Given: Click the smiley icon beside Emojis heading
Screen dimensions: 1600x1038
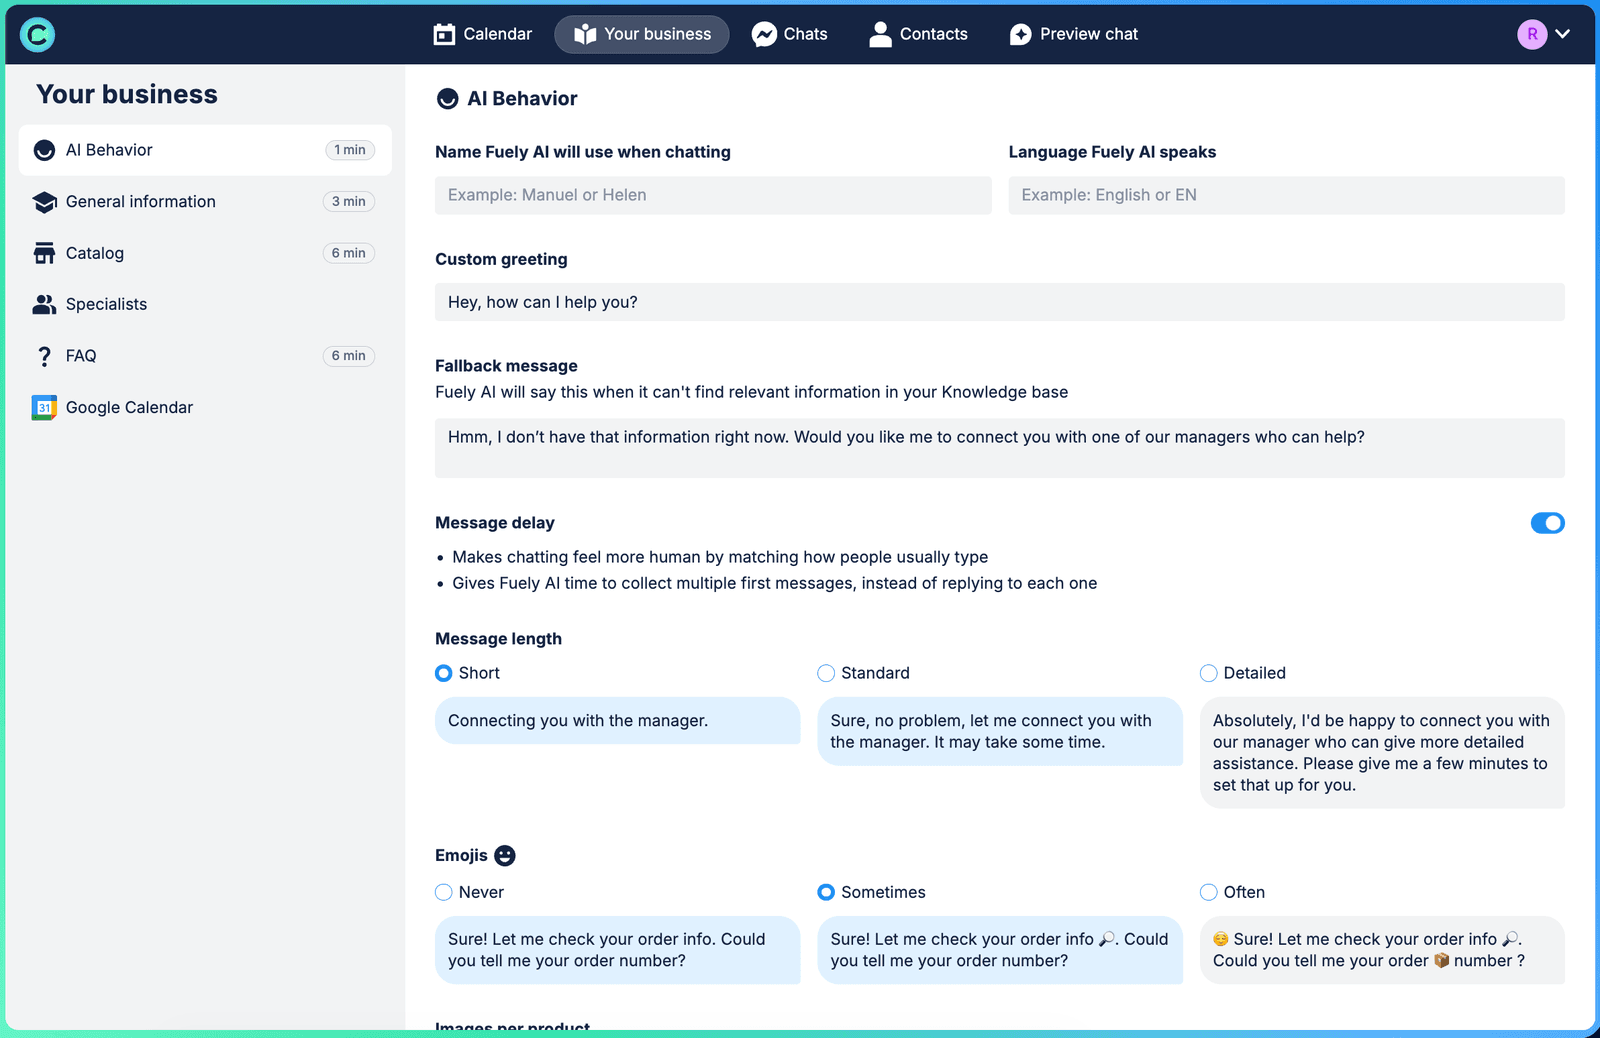Looking at the screenshot, I should [505, 855].
